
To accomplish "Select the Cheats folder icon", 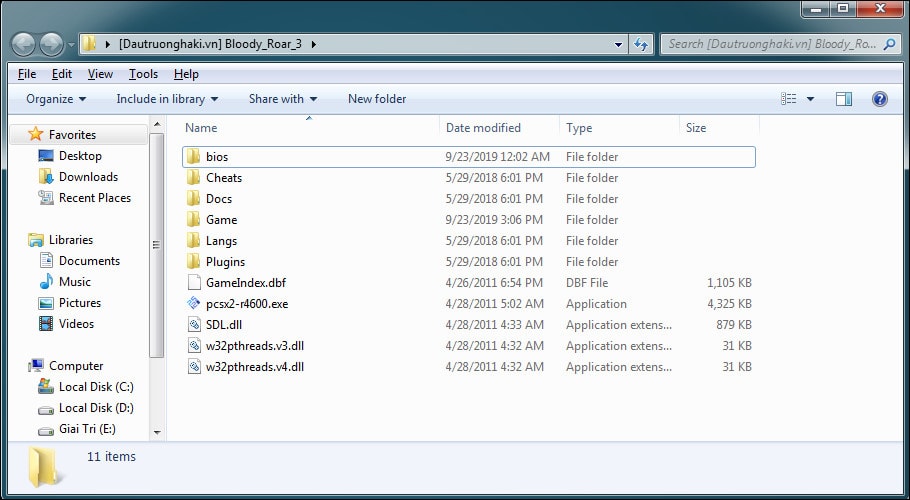I will coord(193,177).
